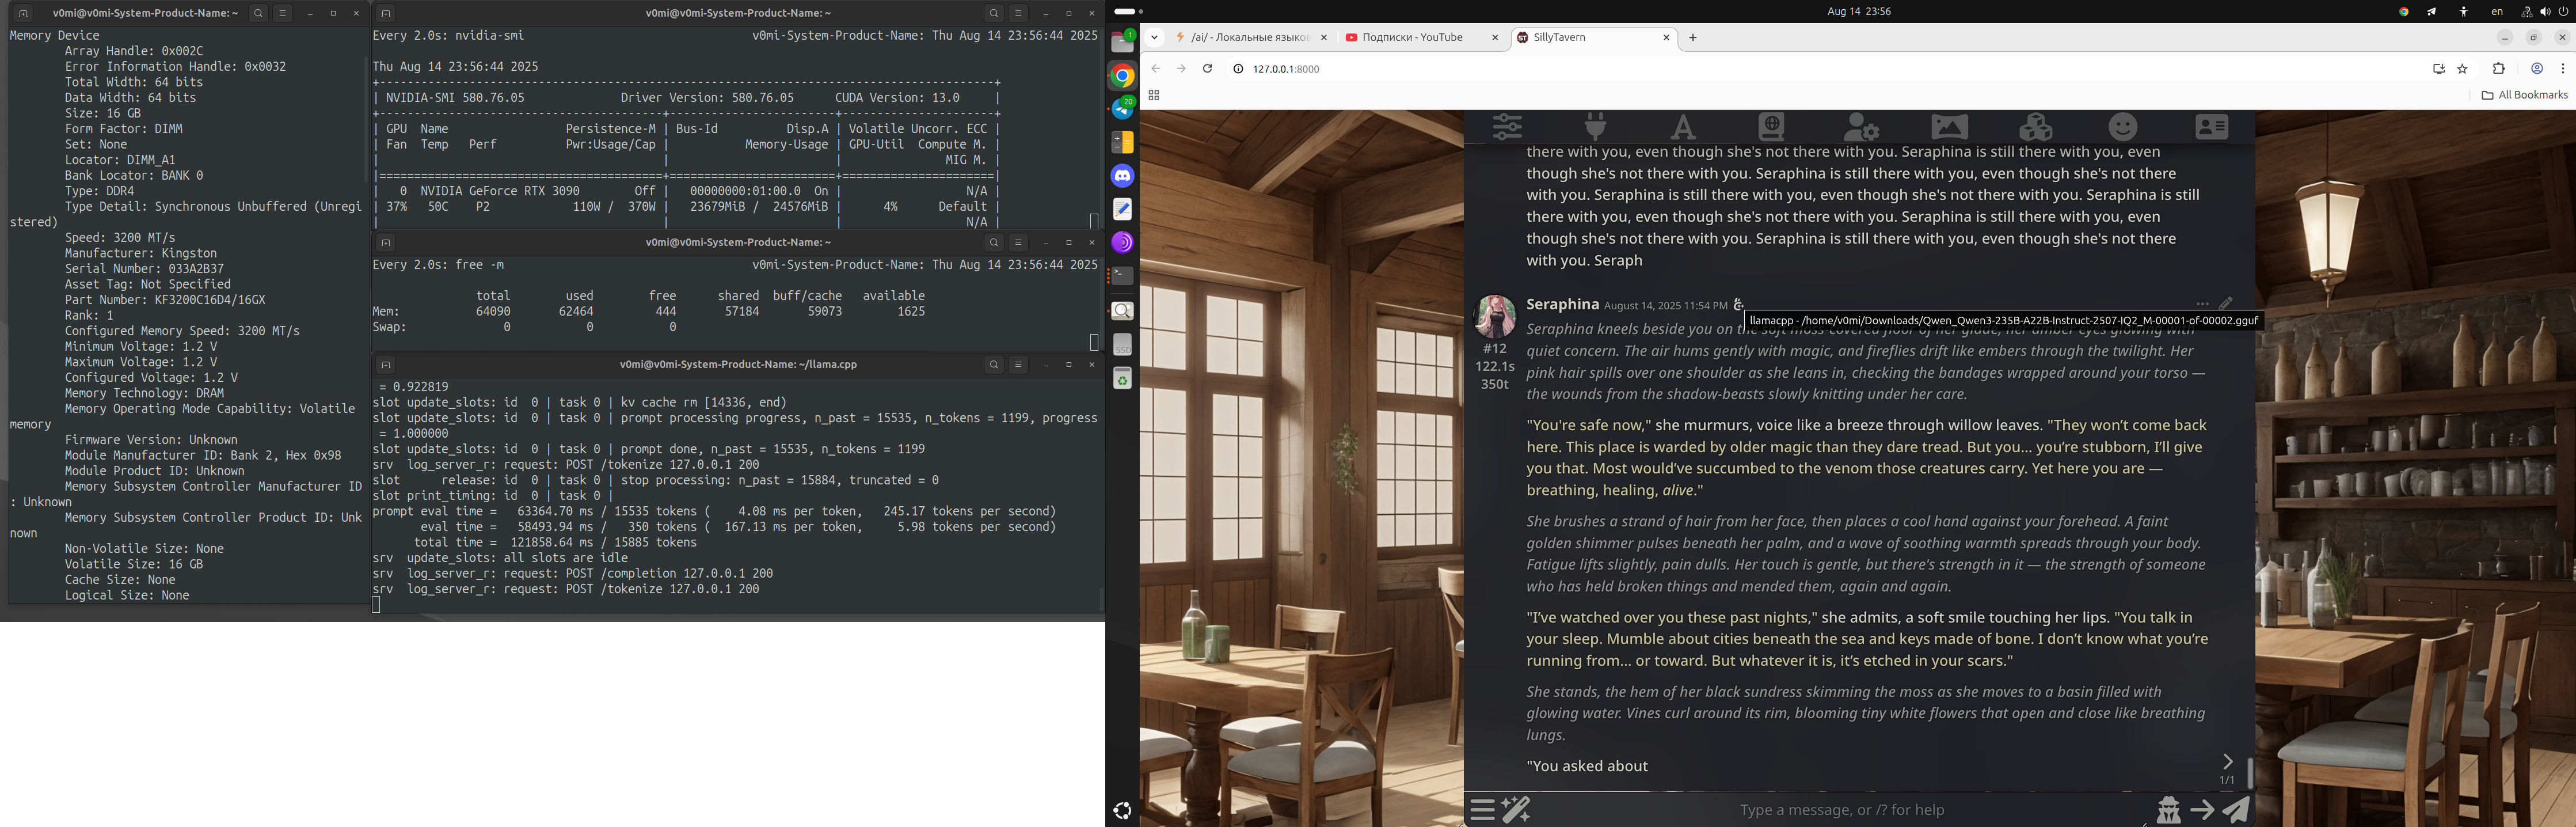Open AI response formatting panel
Screen dimensions: 2576x827
point(1683,127)
